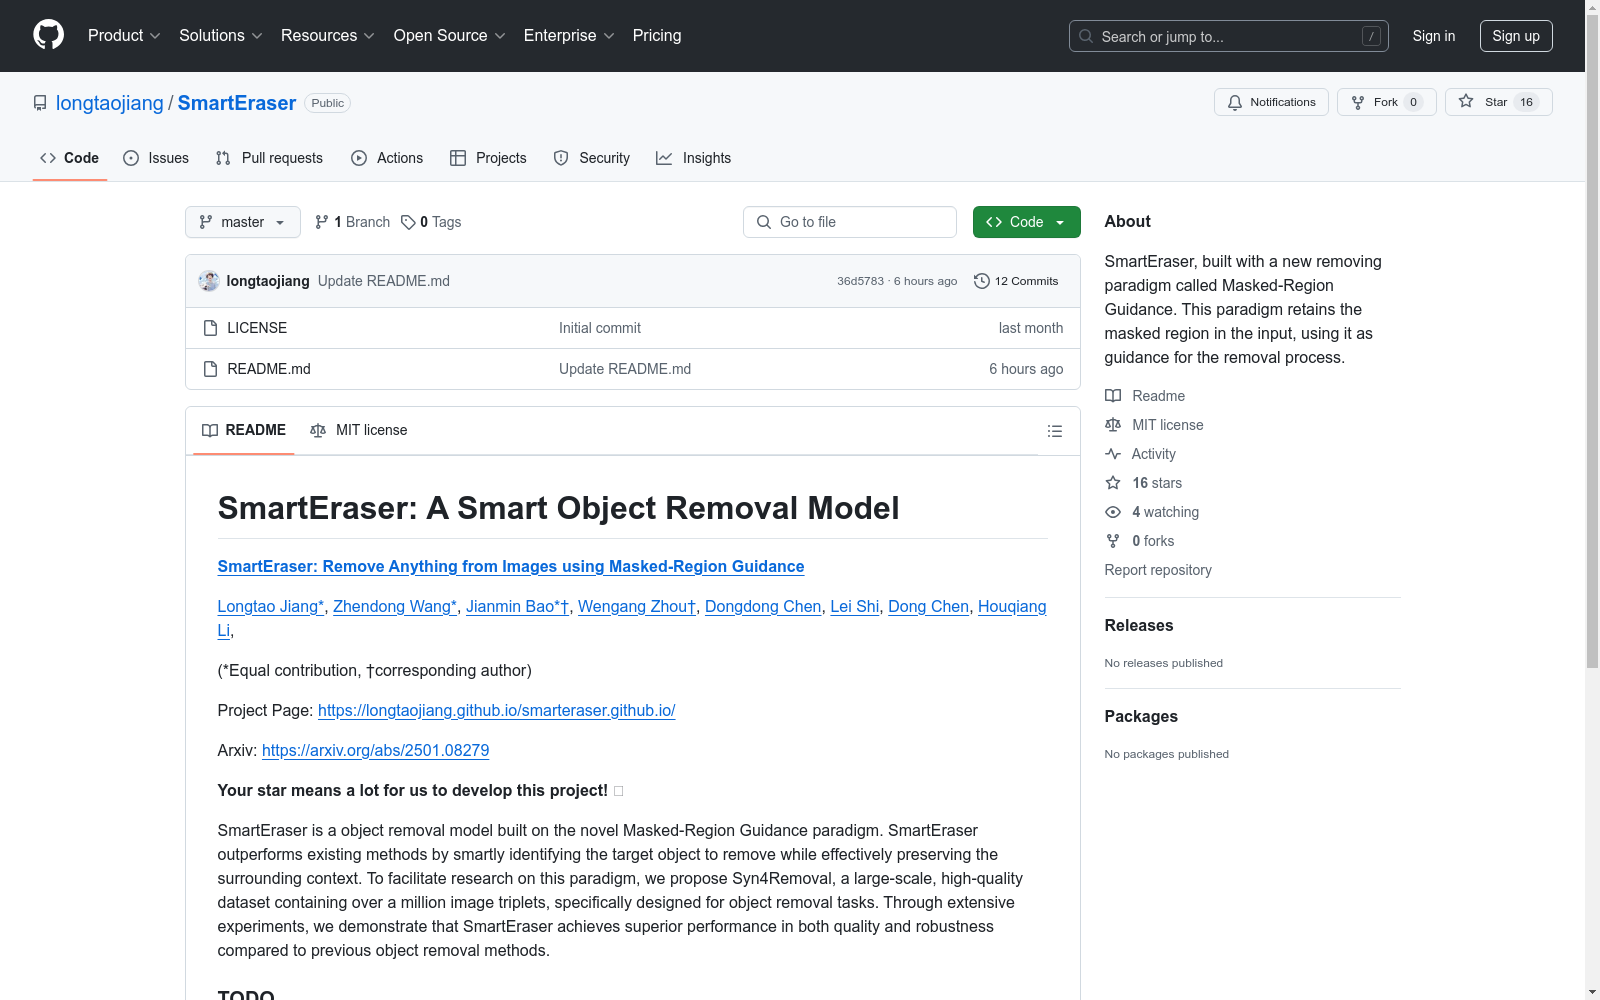Expand the Enterprise menu
This screenshot has width=1600, height=1000.
pyautogui.click(x=569, y=35)
